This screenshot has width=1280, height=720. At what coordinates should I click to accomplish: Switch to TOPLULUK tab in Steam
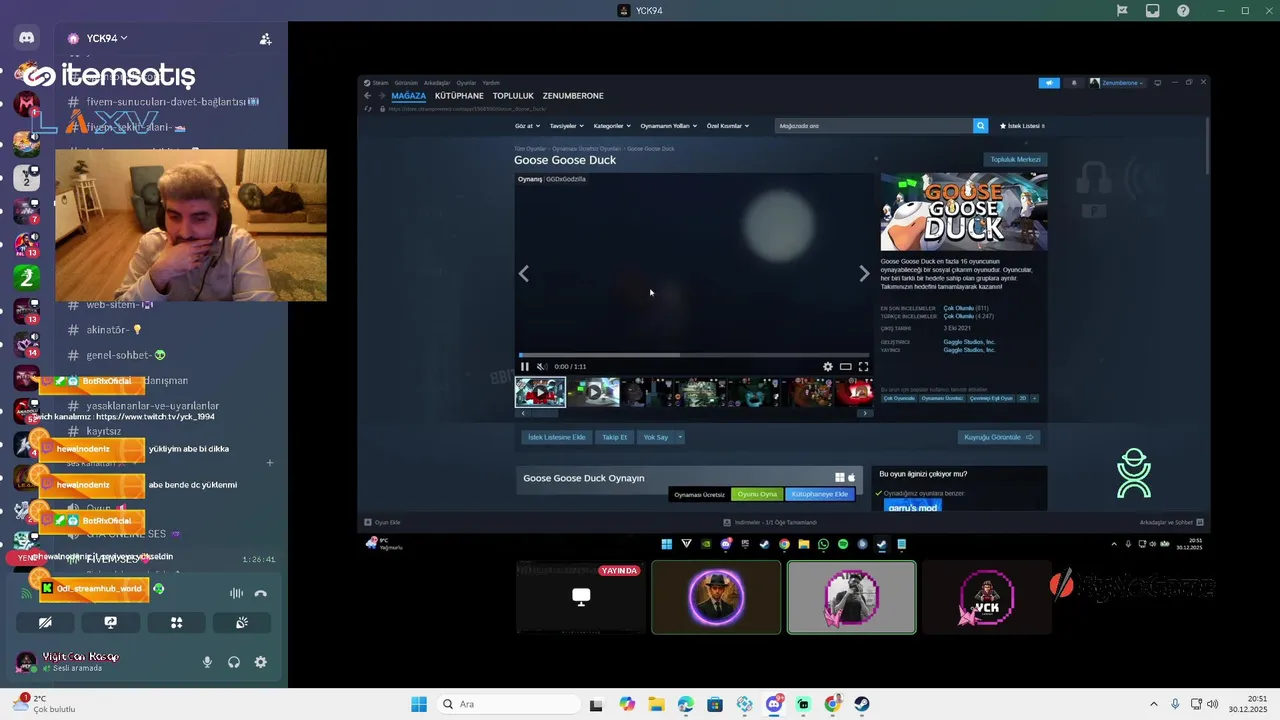point(513,96)
